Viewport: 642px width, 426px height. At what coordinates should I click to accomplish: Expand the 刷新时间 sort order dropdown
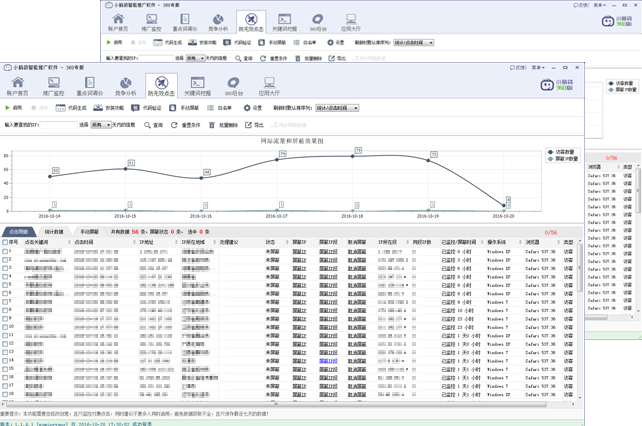pos(337,107)
